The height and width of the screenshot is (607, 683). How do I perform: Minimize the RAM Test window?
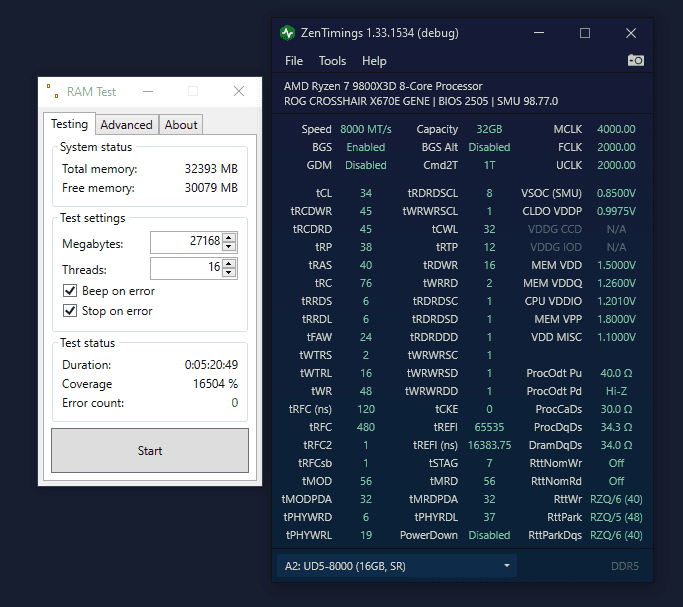coord(148,91)
